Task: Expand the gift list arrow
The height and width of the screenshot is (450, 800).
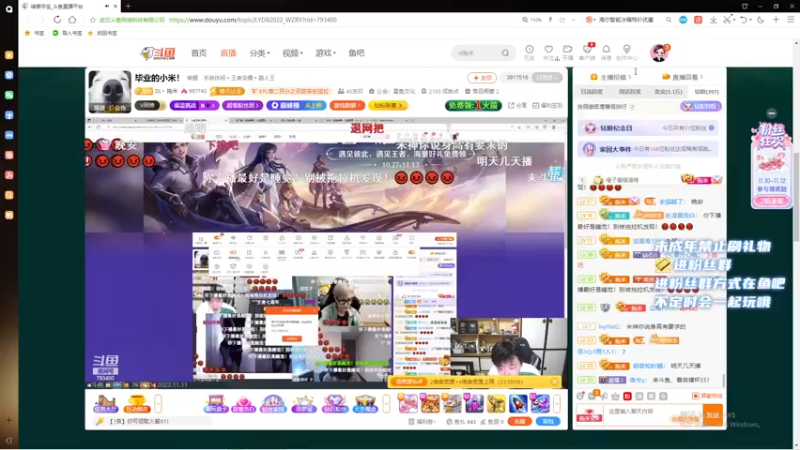Action: [557, 404]
